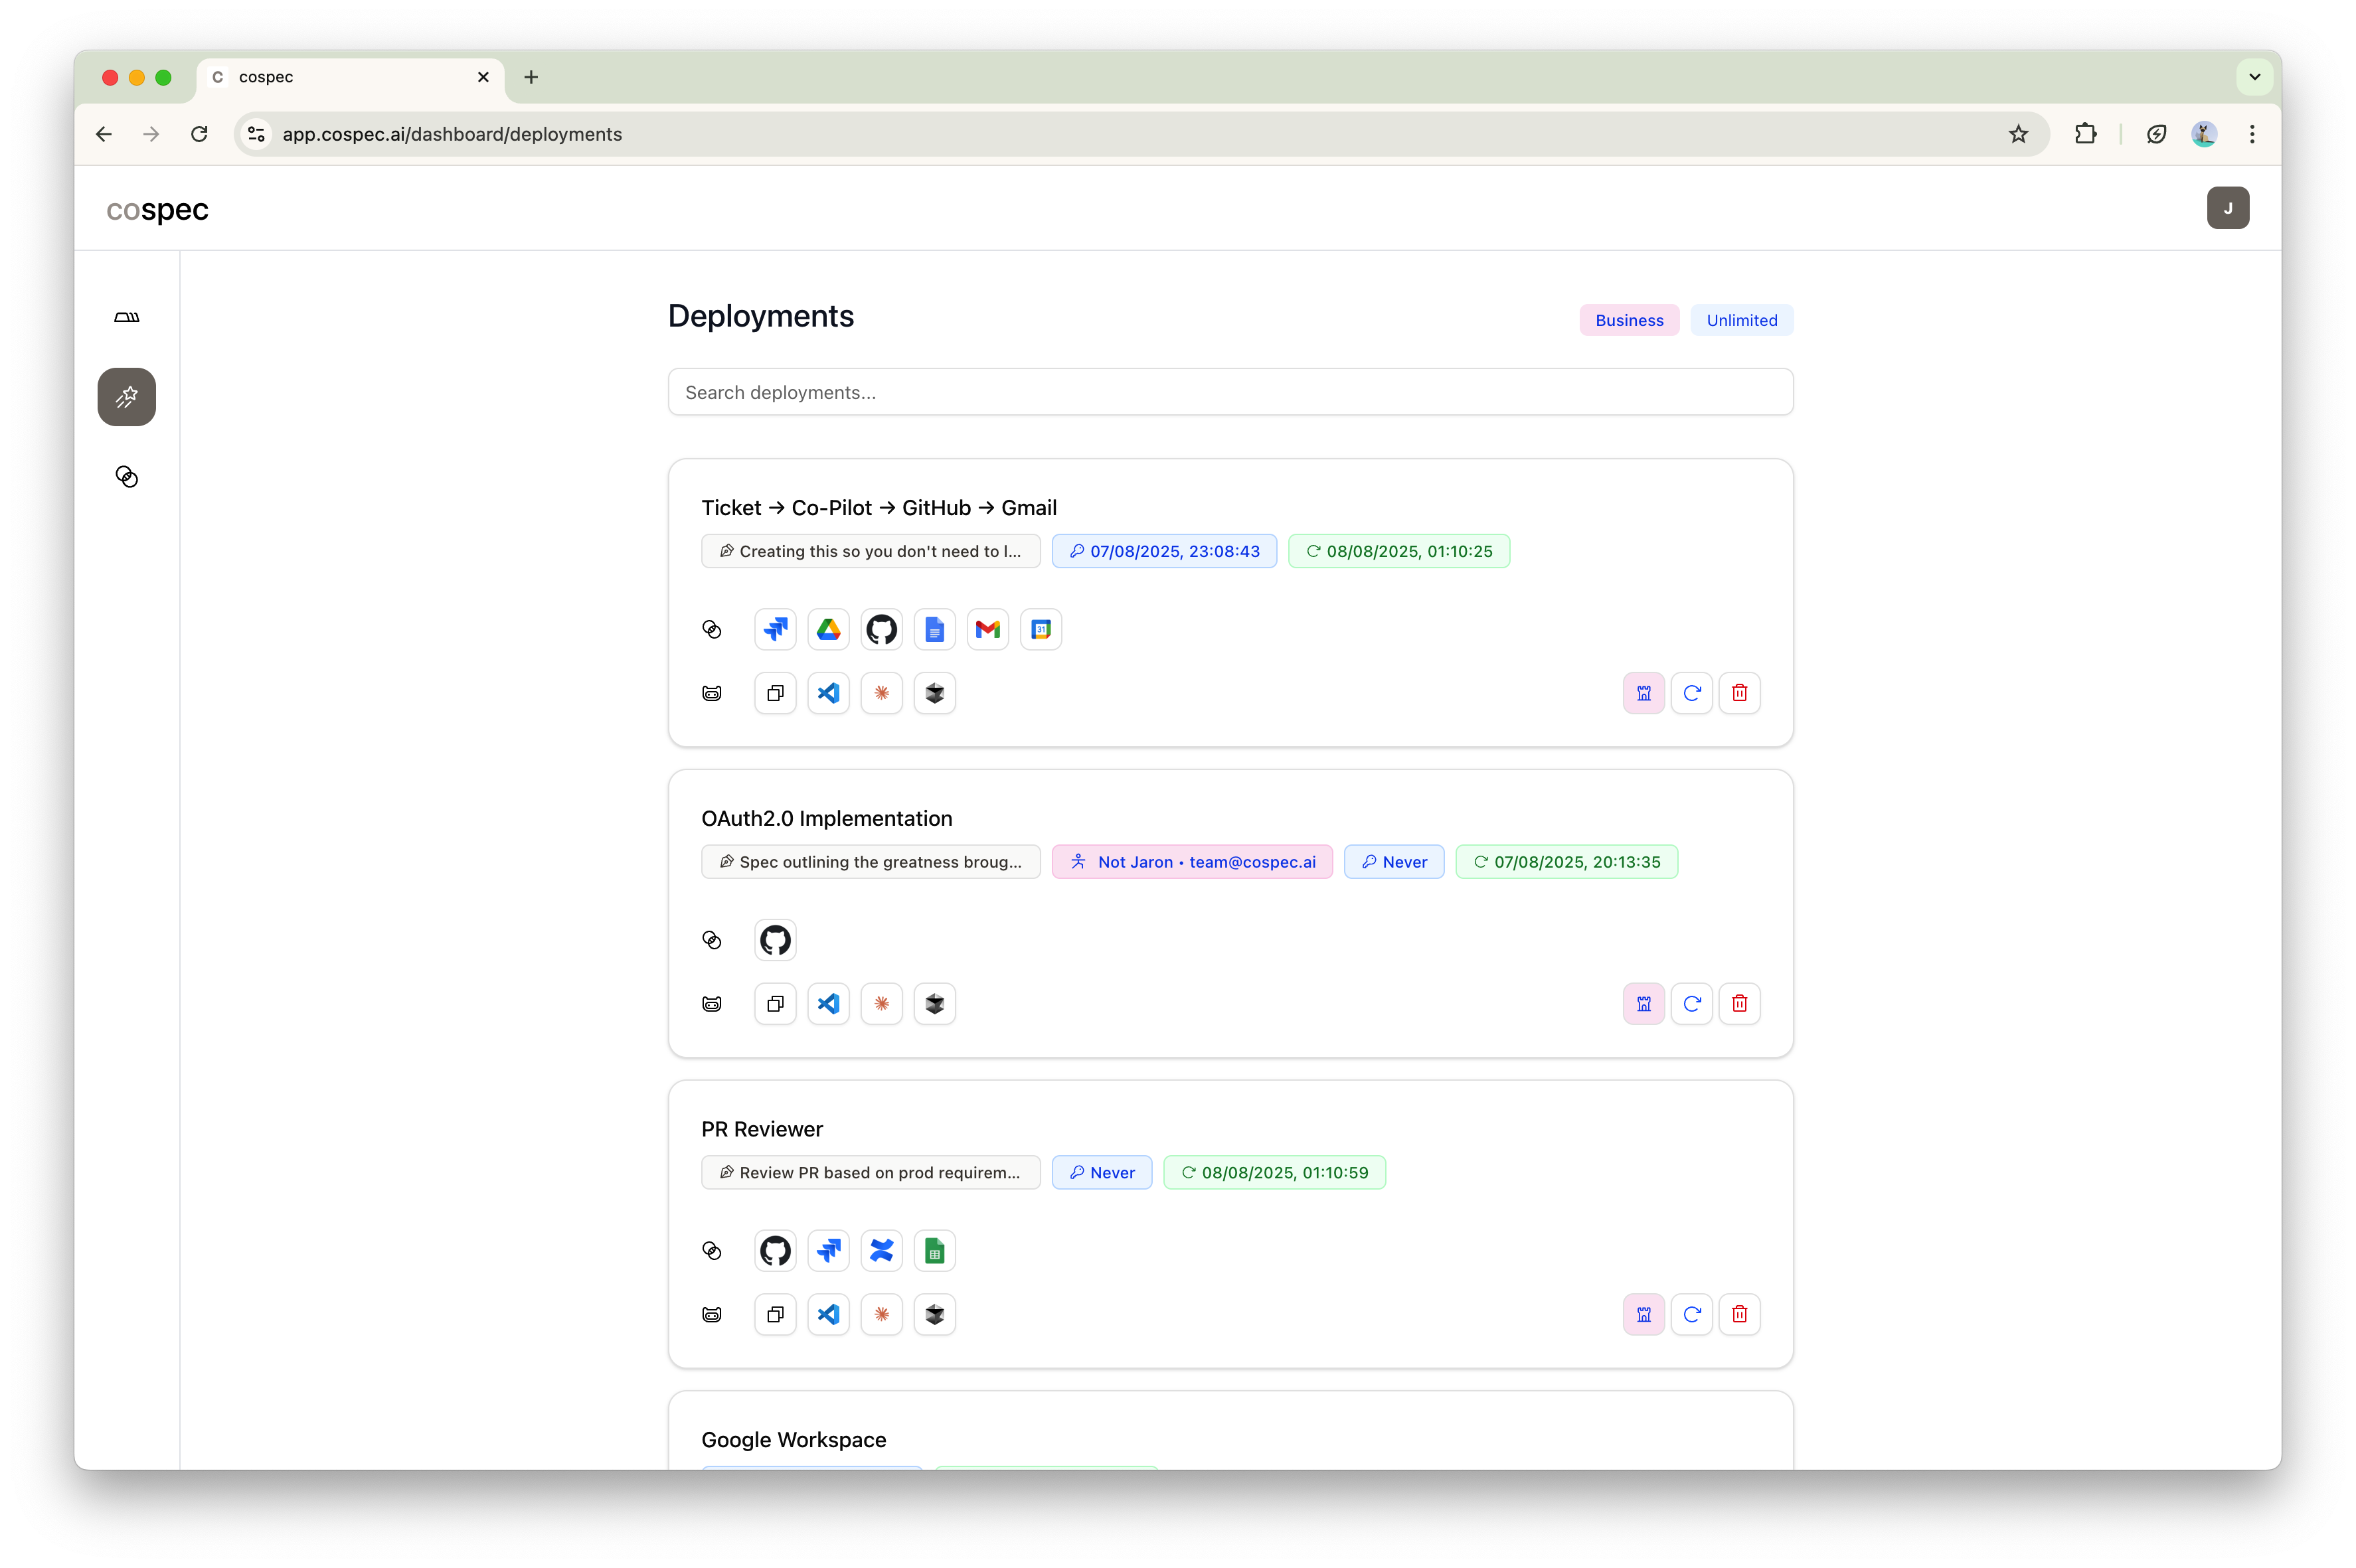Viewport: 2356px width, 1568px height.
Task: Delete the PR Reviewer deployment
Action: [1739, 1315]
